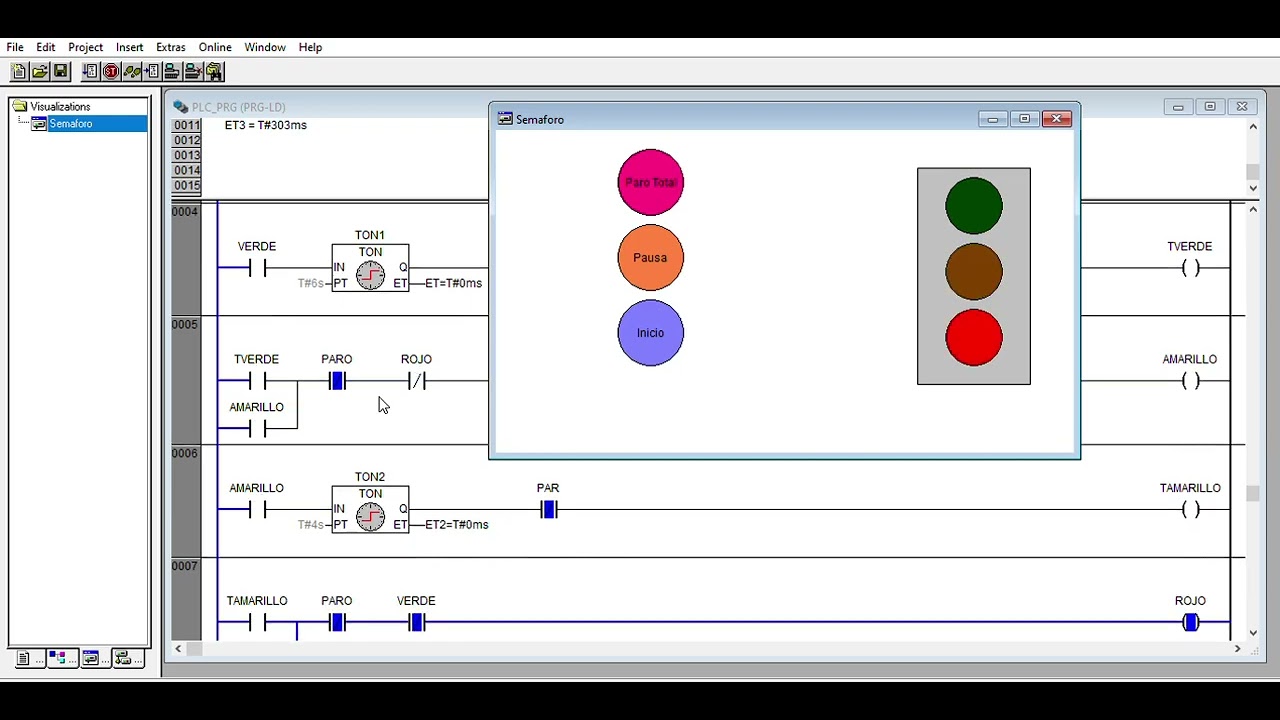Click the Login toolbar icon
The height and width of the screenshot is (720, 1280).
[172, 71]
